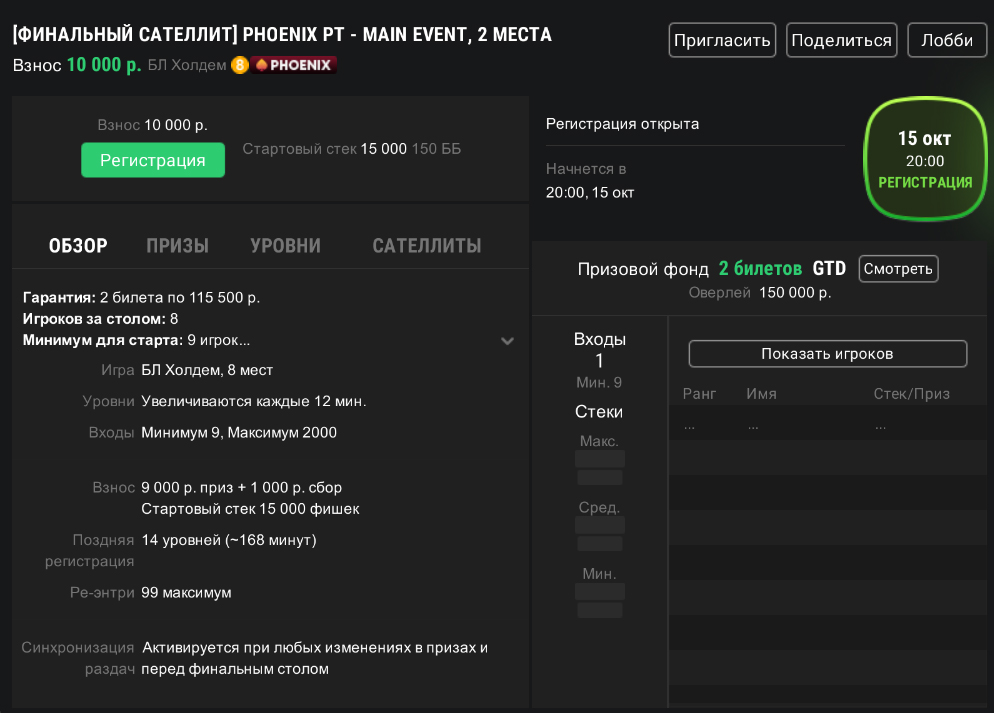Show the player list with Показать игроков
This screenshot has height=713, width=994.
point(827,354)
